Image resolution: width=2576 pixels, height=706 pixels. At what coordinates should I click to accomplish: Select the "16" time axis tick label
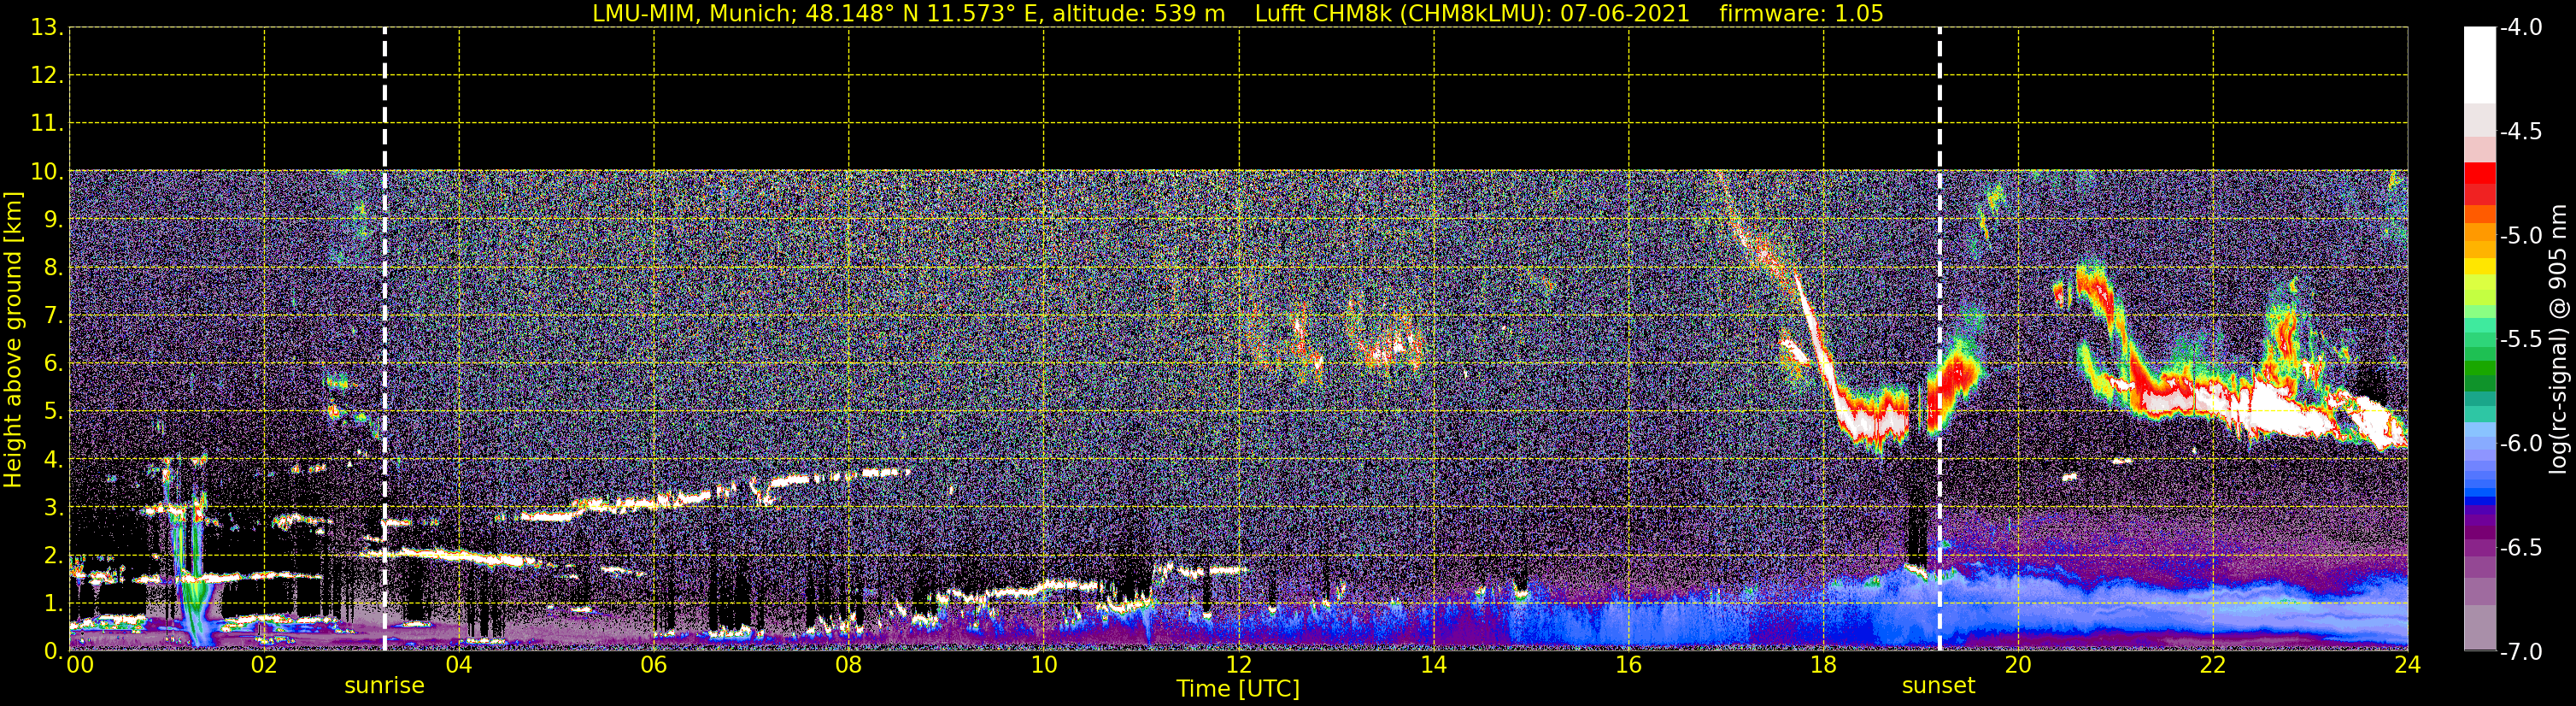pos(1629,666)
